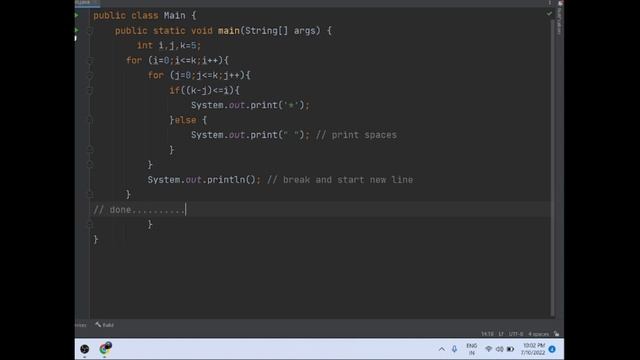Open the colorful browser icon on taskbar

pyautogui.click(x=105, y=349)
